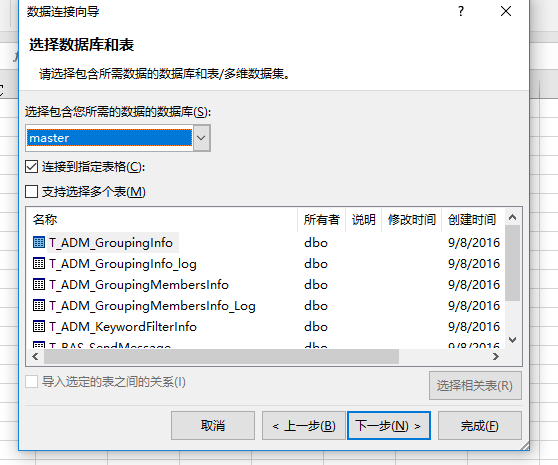Click the 取消 cancel button
Screen dimensions: 558x465
213,426
